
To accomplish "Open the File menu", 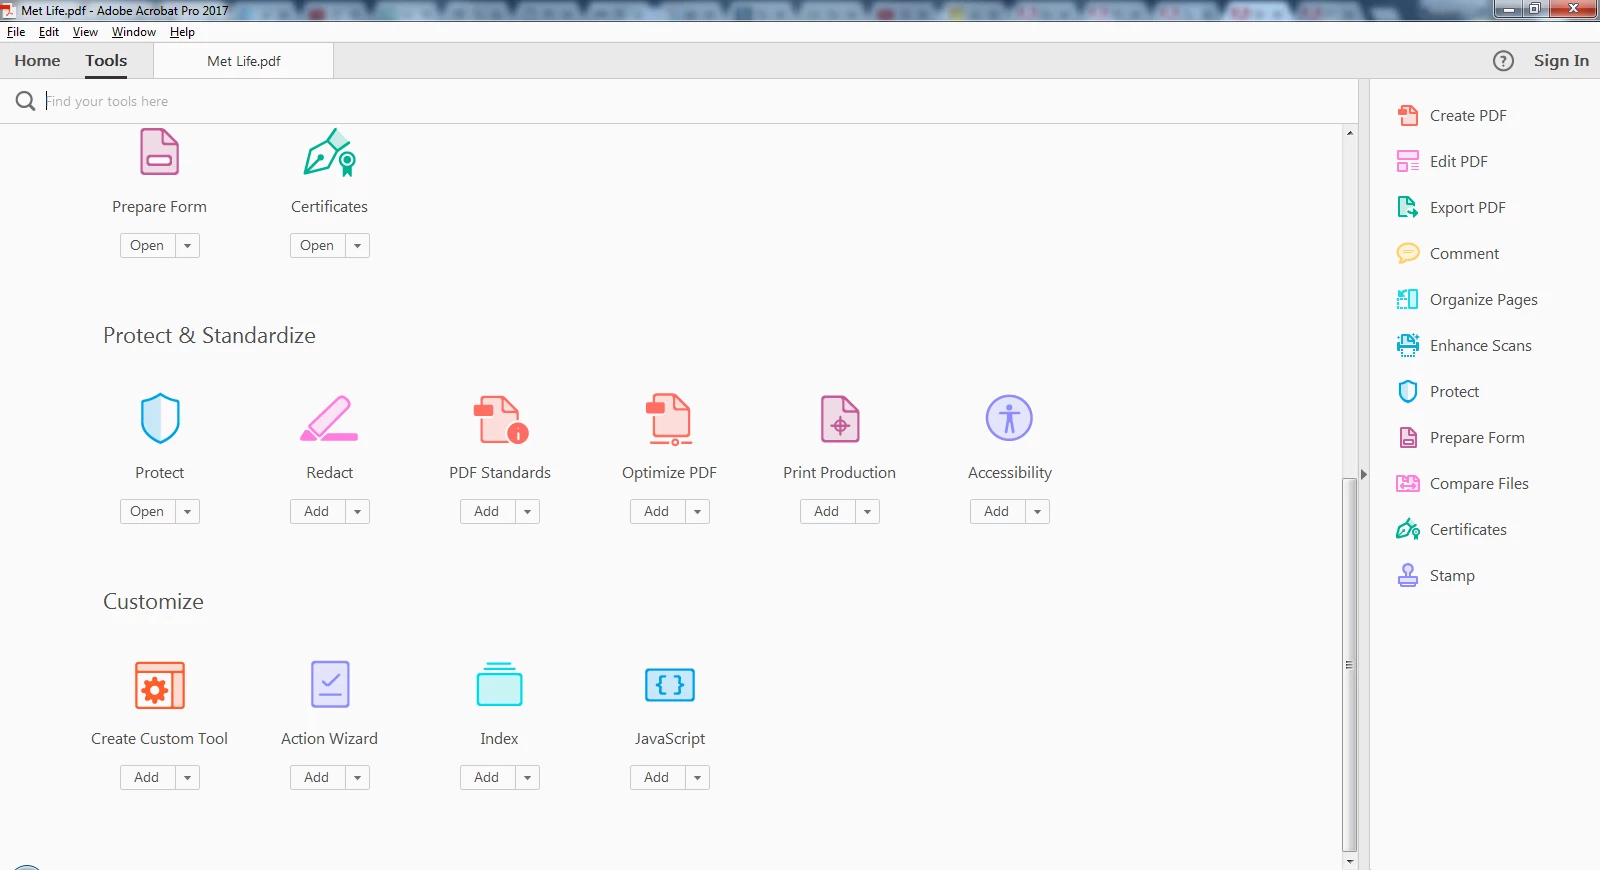I will [x=16, y=32].
